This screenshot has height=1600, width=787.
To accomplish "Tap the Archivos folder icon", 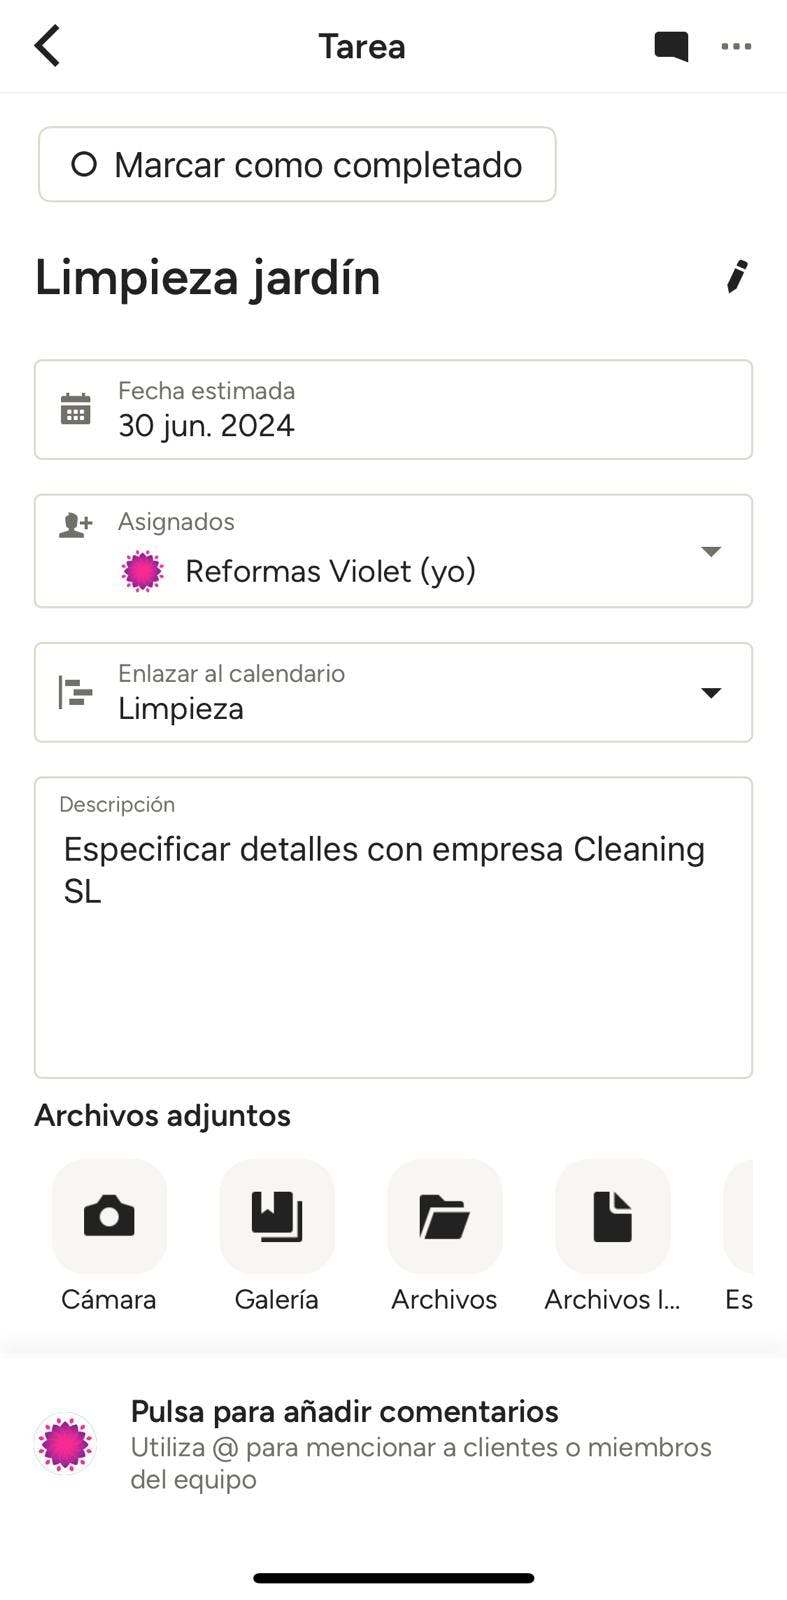I will click(x=445, y=1216).
